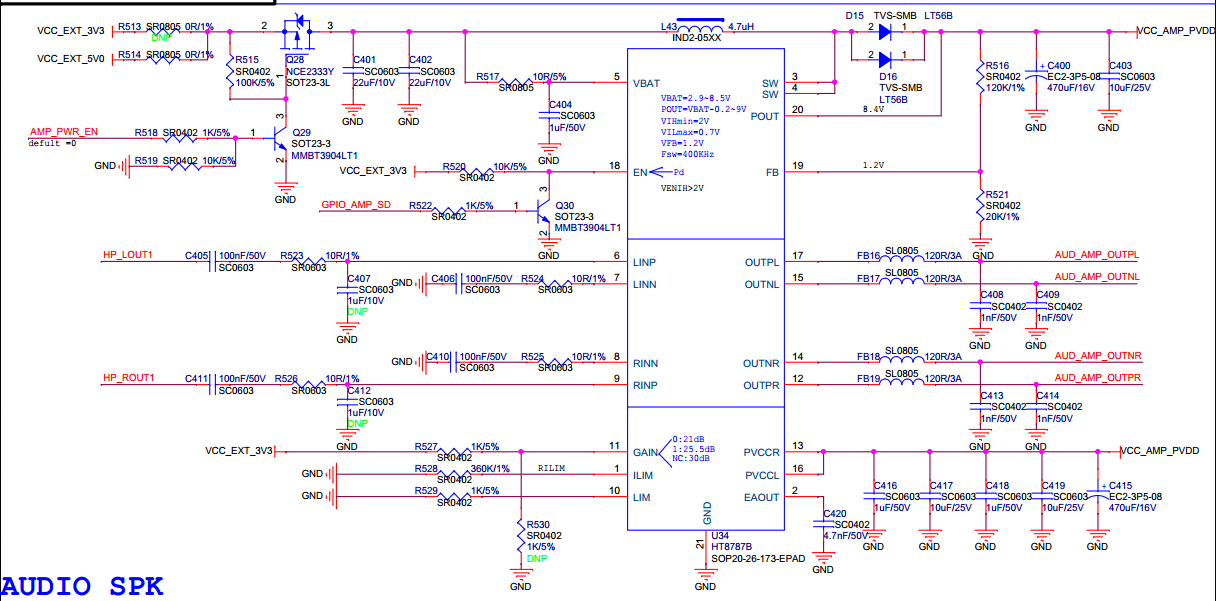The width and height of the screenshot is (1216, 601).
Task: Click the R528 resistor designator
Action: 426,468
